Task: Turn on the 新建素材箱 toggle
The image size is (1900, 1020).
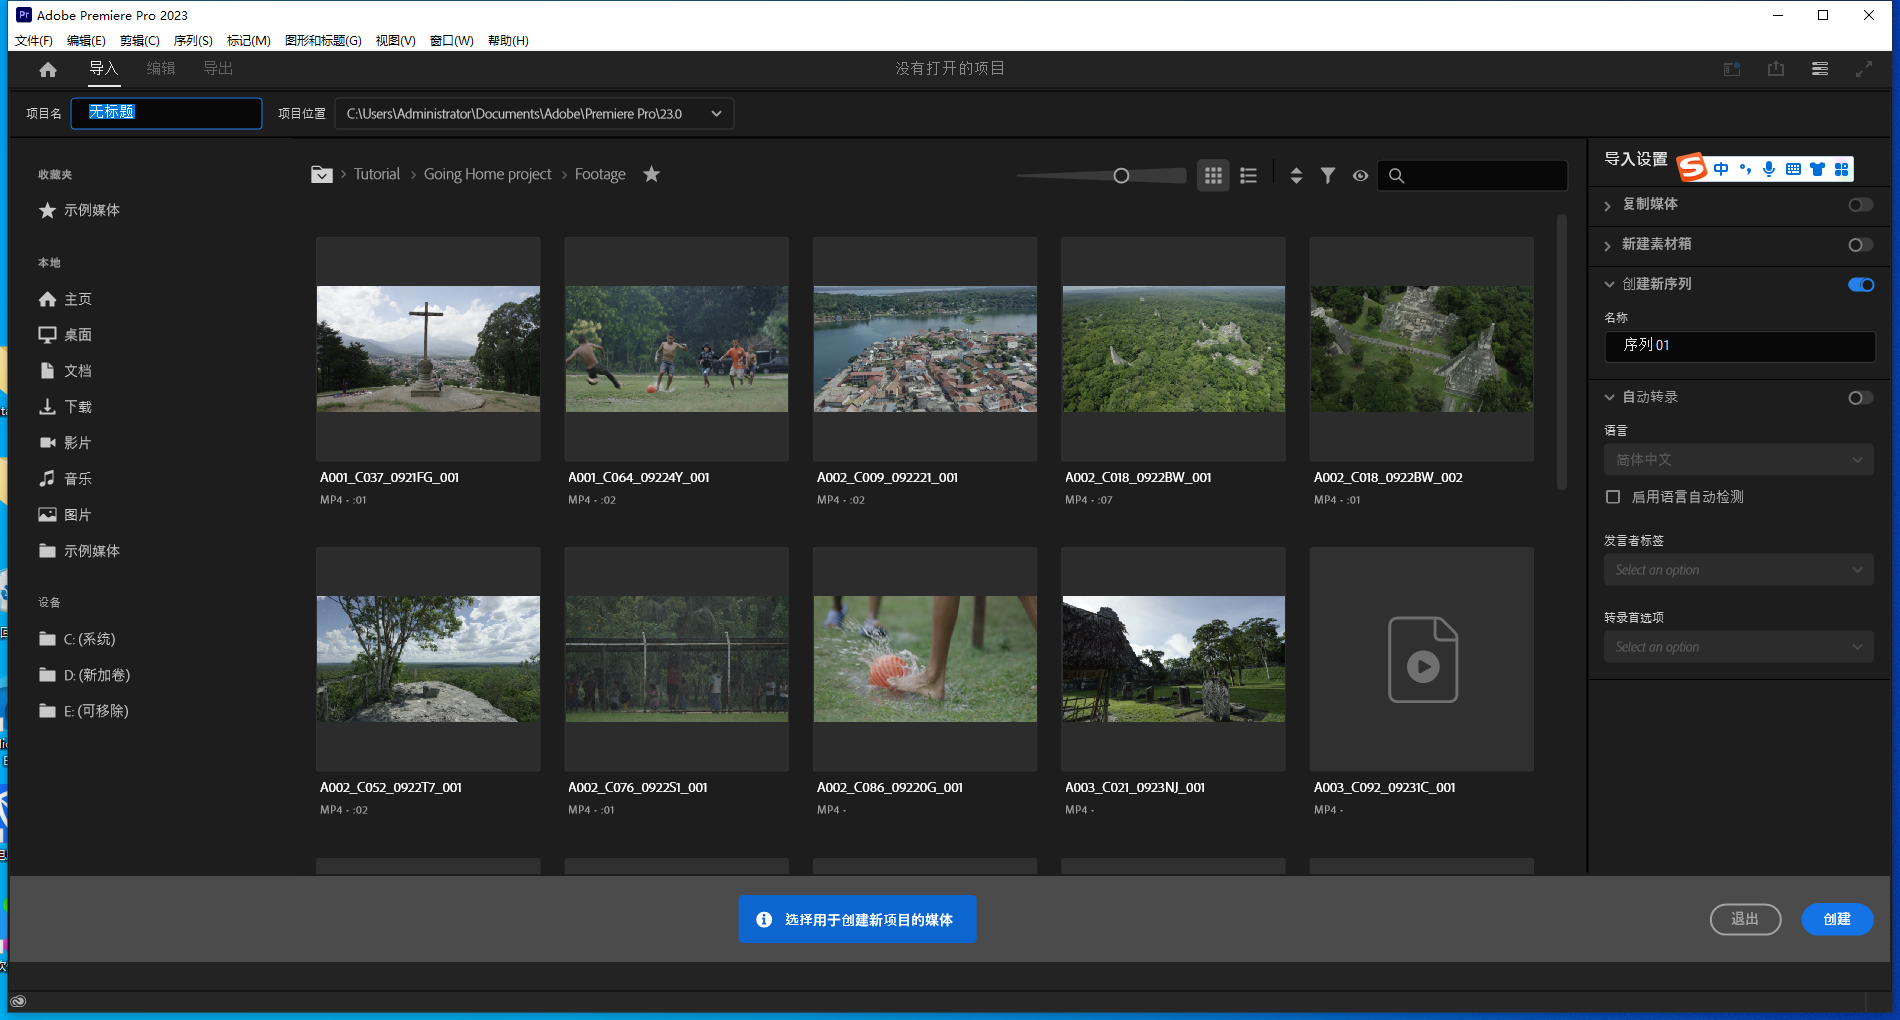Action: tap(1859, 245)
